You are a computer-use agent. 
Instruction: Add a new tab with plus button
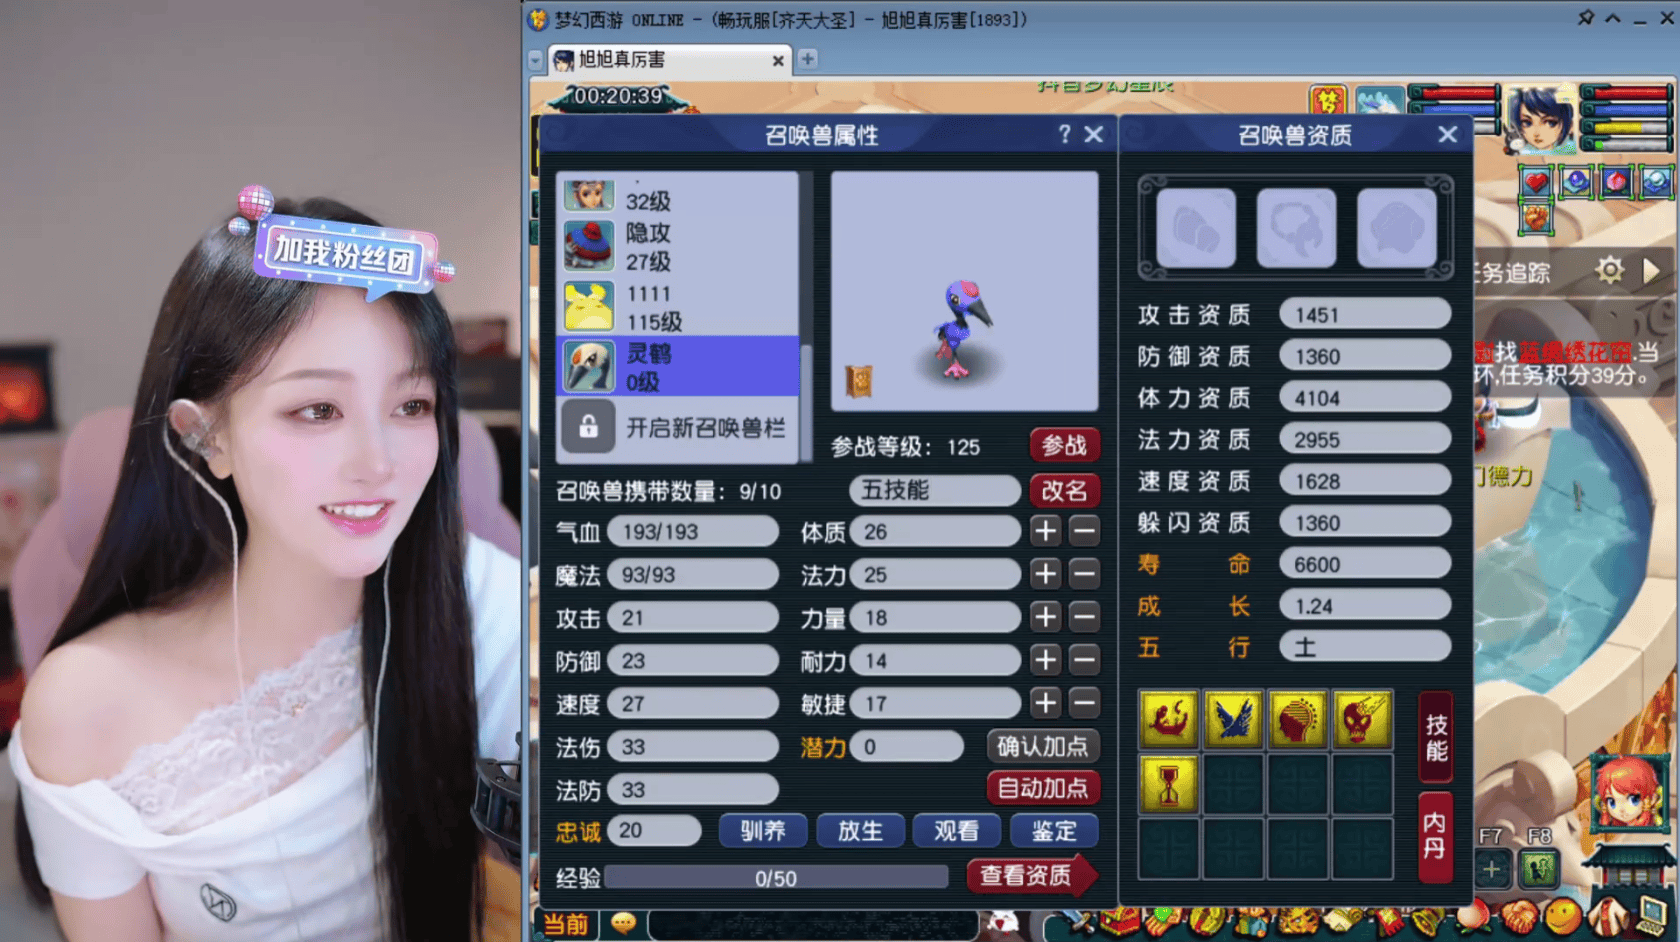807,59
